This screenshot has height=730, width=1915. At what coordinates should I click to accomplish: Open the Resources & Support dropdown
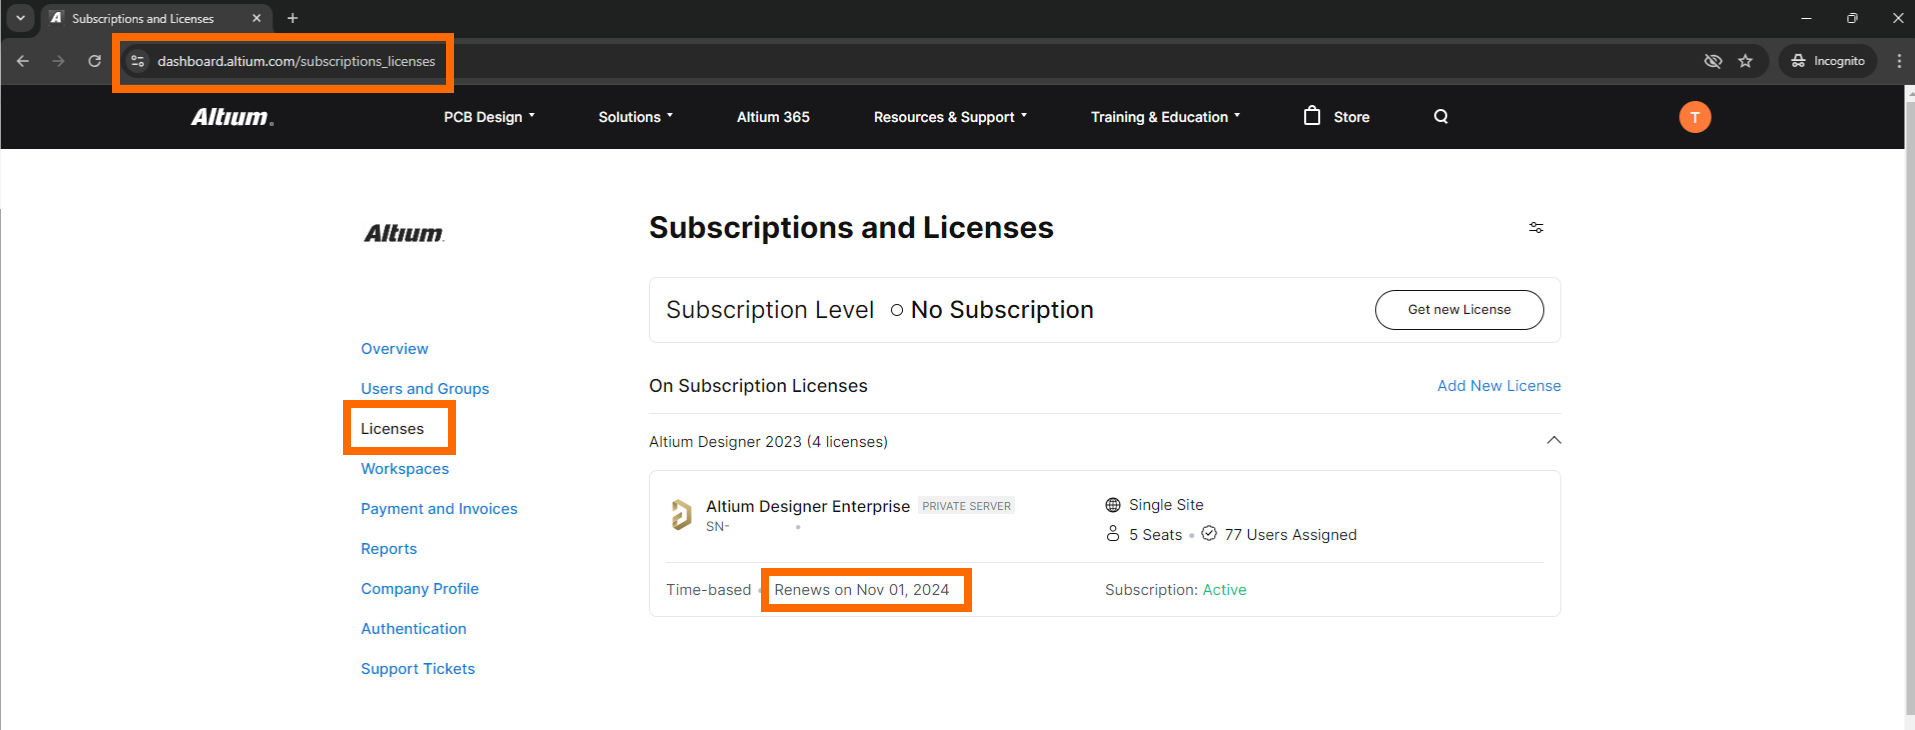coord(950,117)
